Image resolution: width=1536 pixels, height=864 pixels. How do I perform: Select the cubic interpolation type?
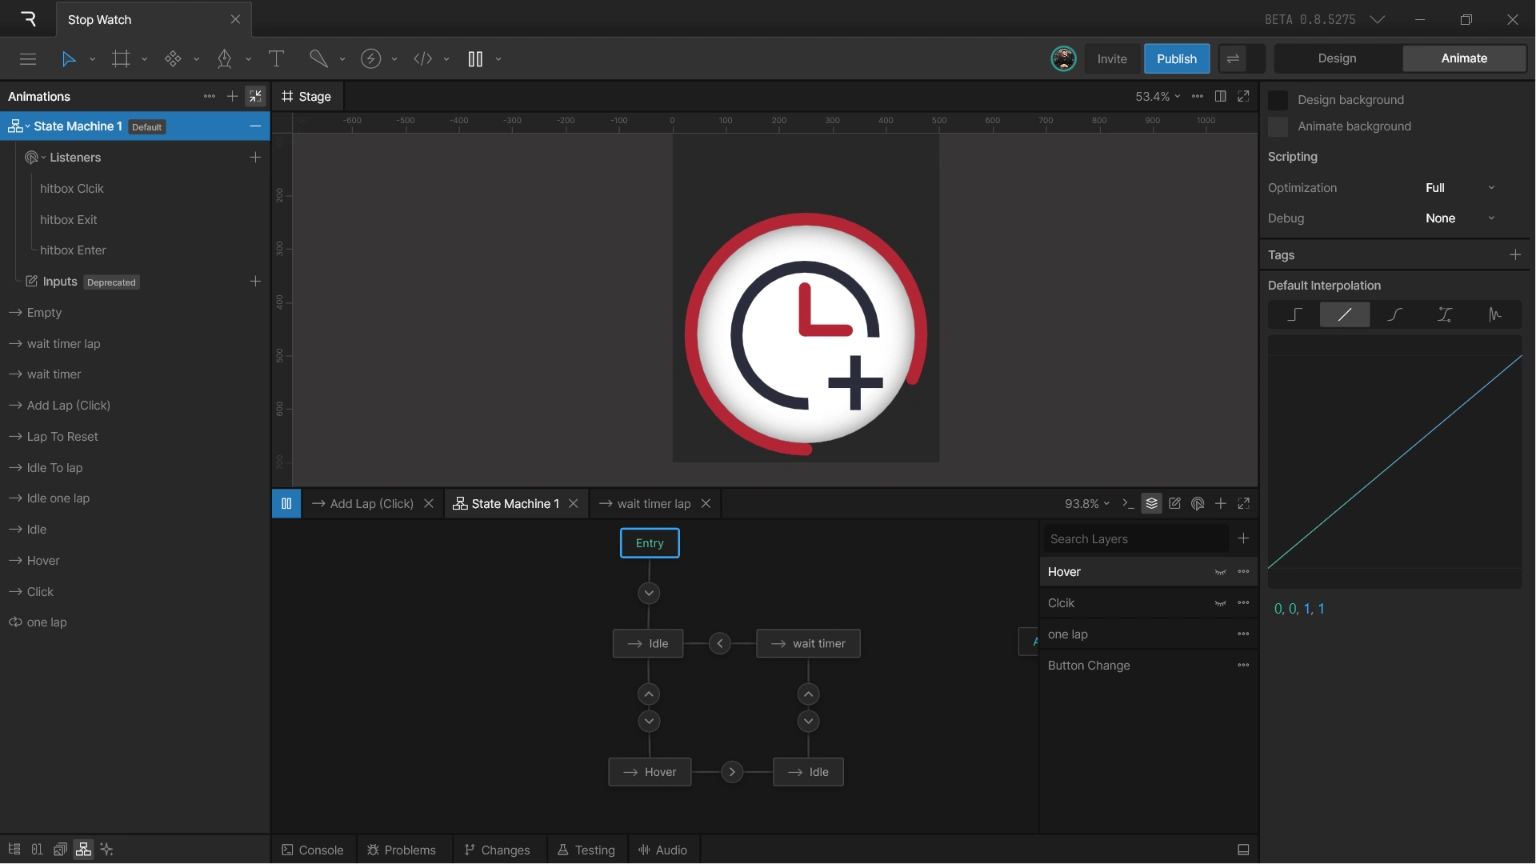coord(1395,314)
